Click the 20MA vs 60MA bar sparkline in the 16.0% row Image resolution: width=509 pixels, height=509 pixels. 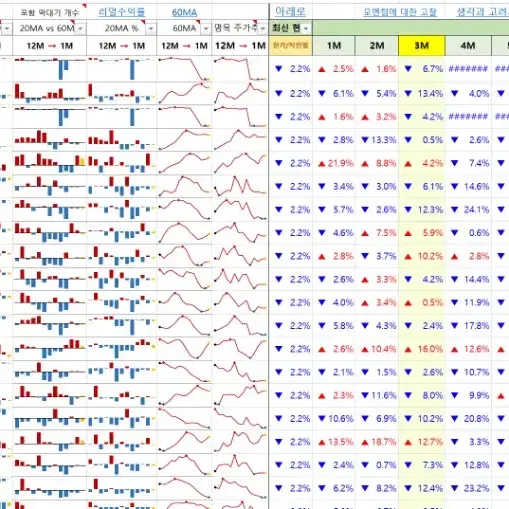[50, 349]
